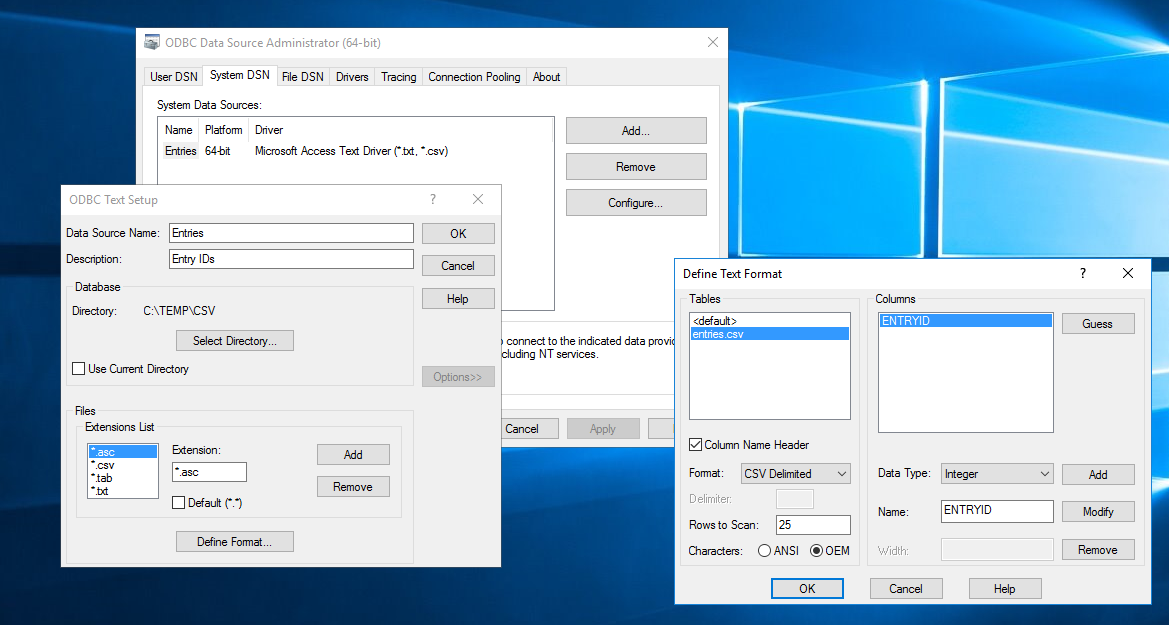
Task: Close the ODBC Text Setup dialog
Action: (478, 199)
